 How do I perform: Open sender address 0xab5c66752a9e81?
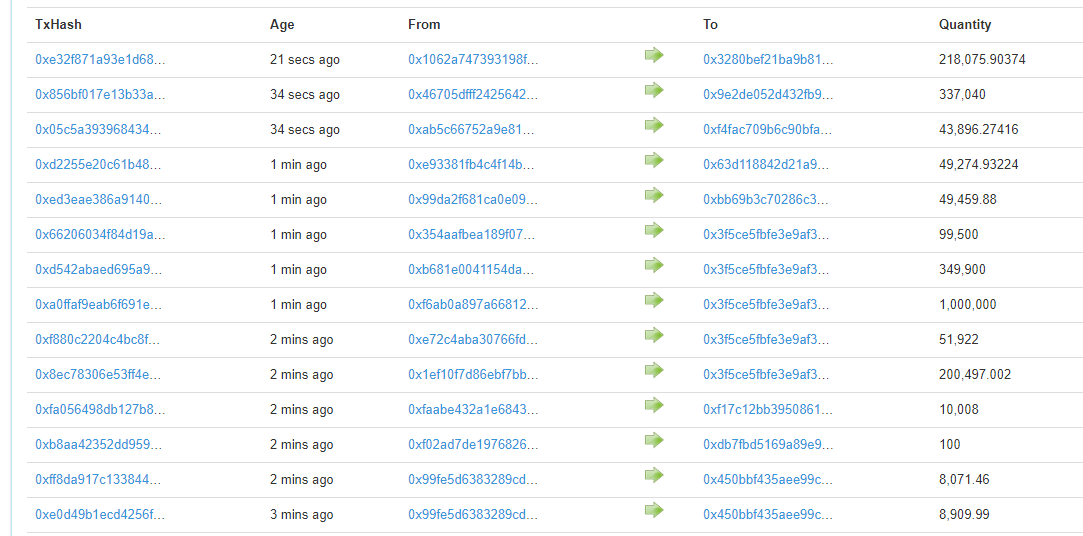pyautogui.click(x=472, y=130)
